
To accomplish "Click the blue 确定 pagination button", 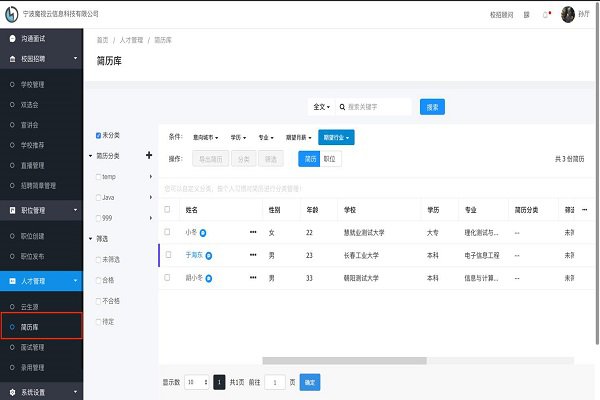I will pos(310,382).
